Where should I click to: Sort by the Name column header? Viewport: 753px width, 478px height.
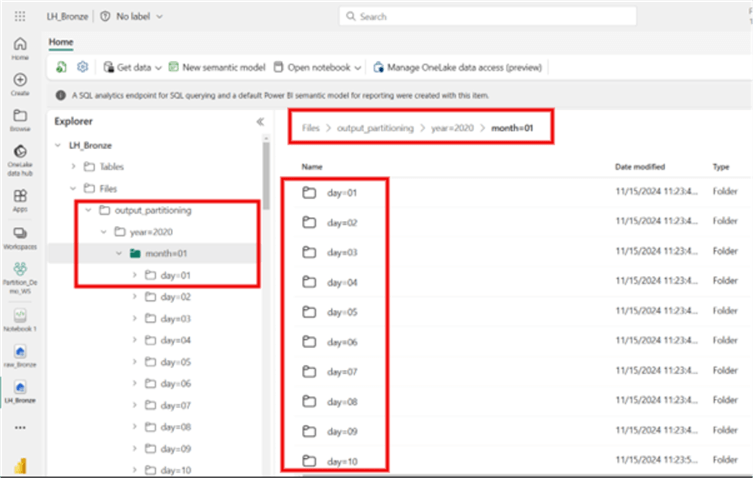tap(312, 167)
